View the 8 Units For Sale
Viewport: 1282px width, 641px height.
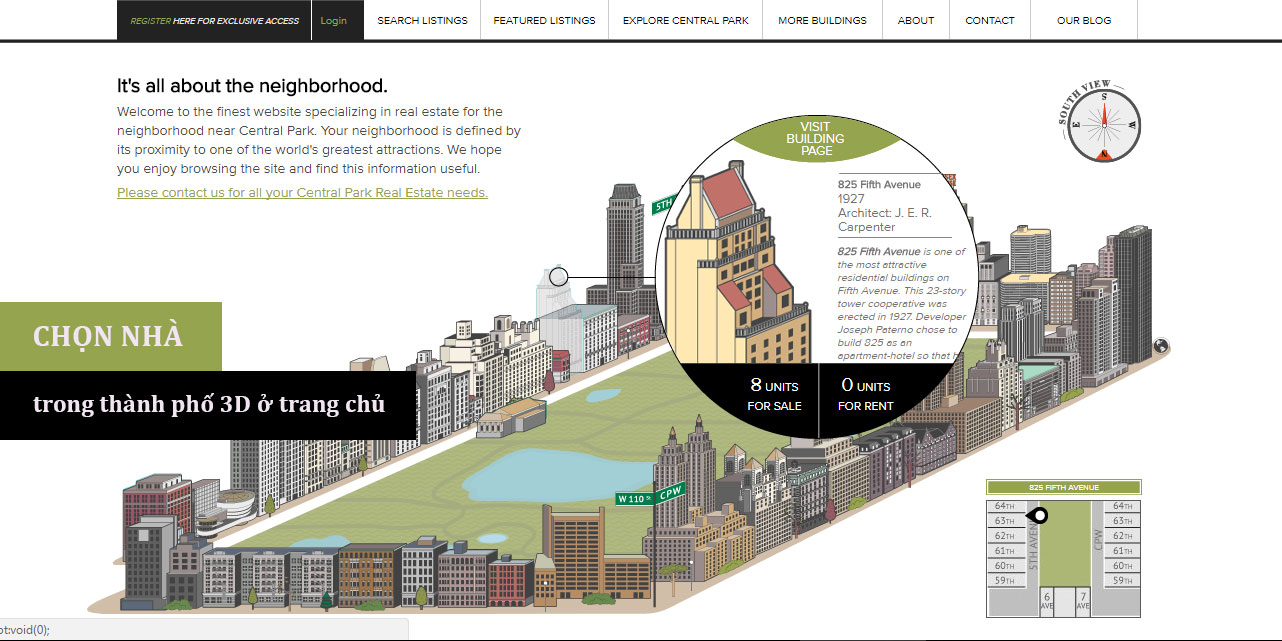coord(774,395)
